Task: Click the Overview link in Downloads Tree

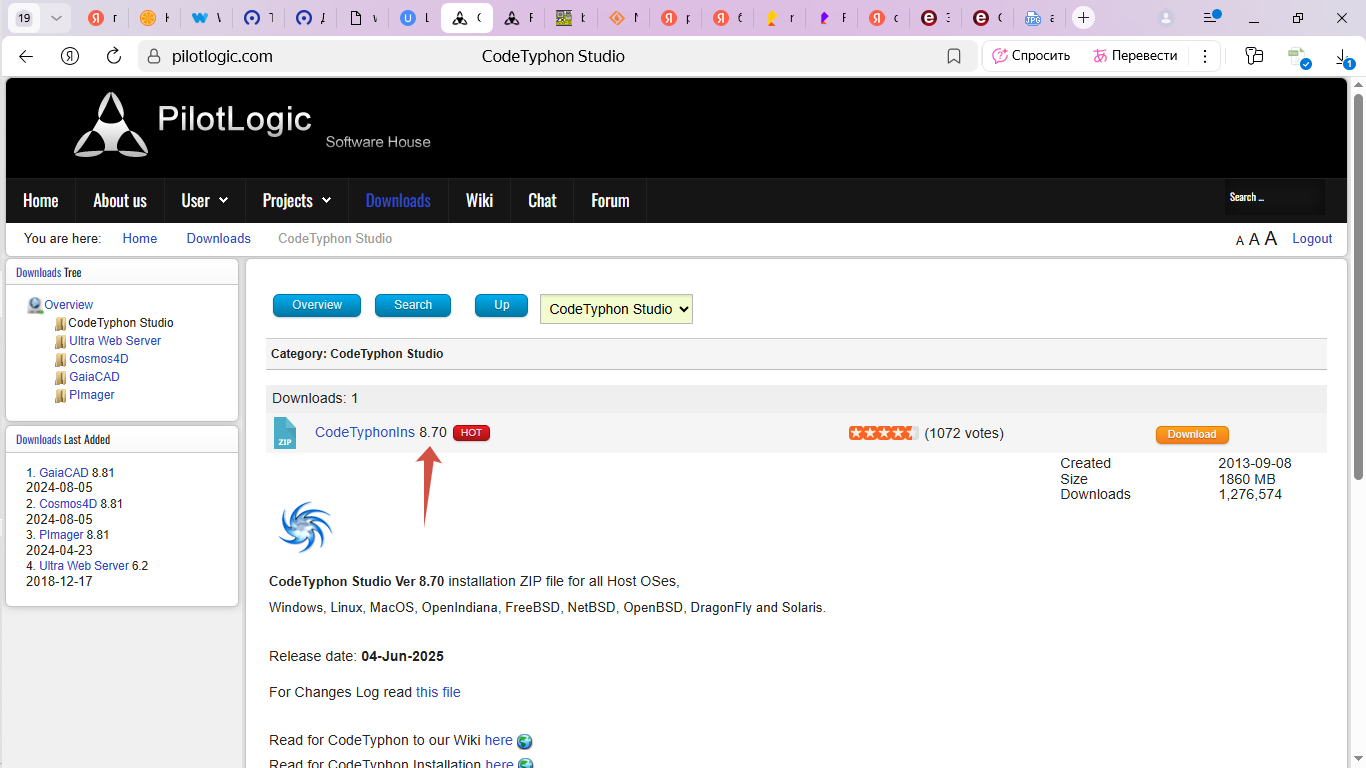Action: [68, 305]
